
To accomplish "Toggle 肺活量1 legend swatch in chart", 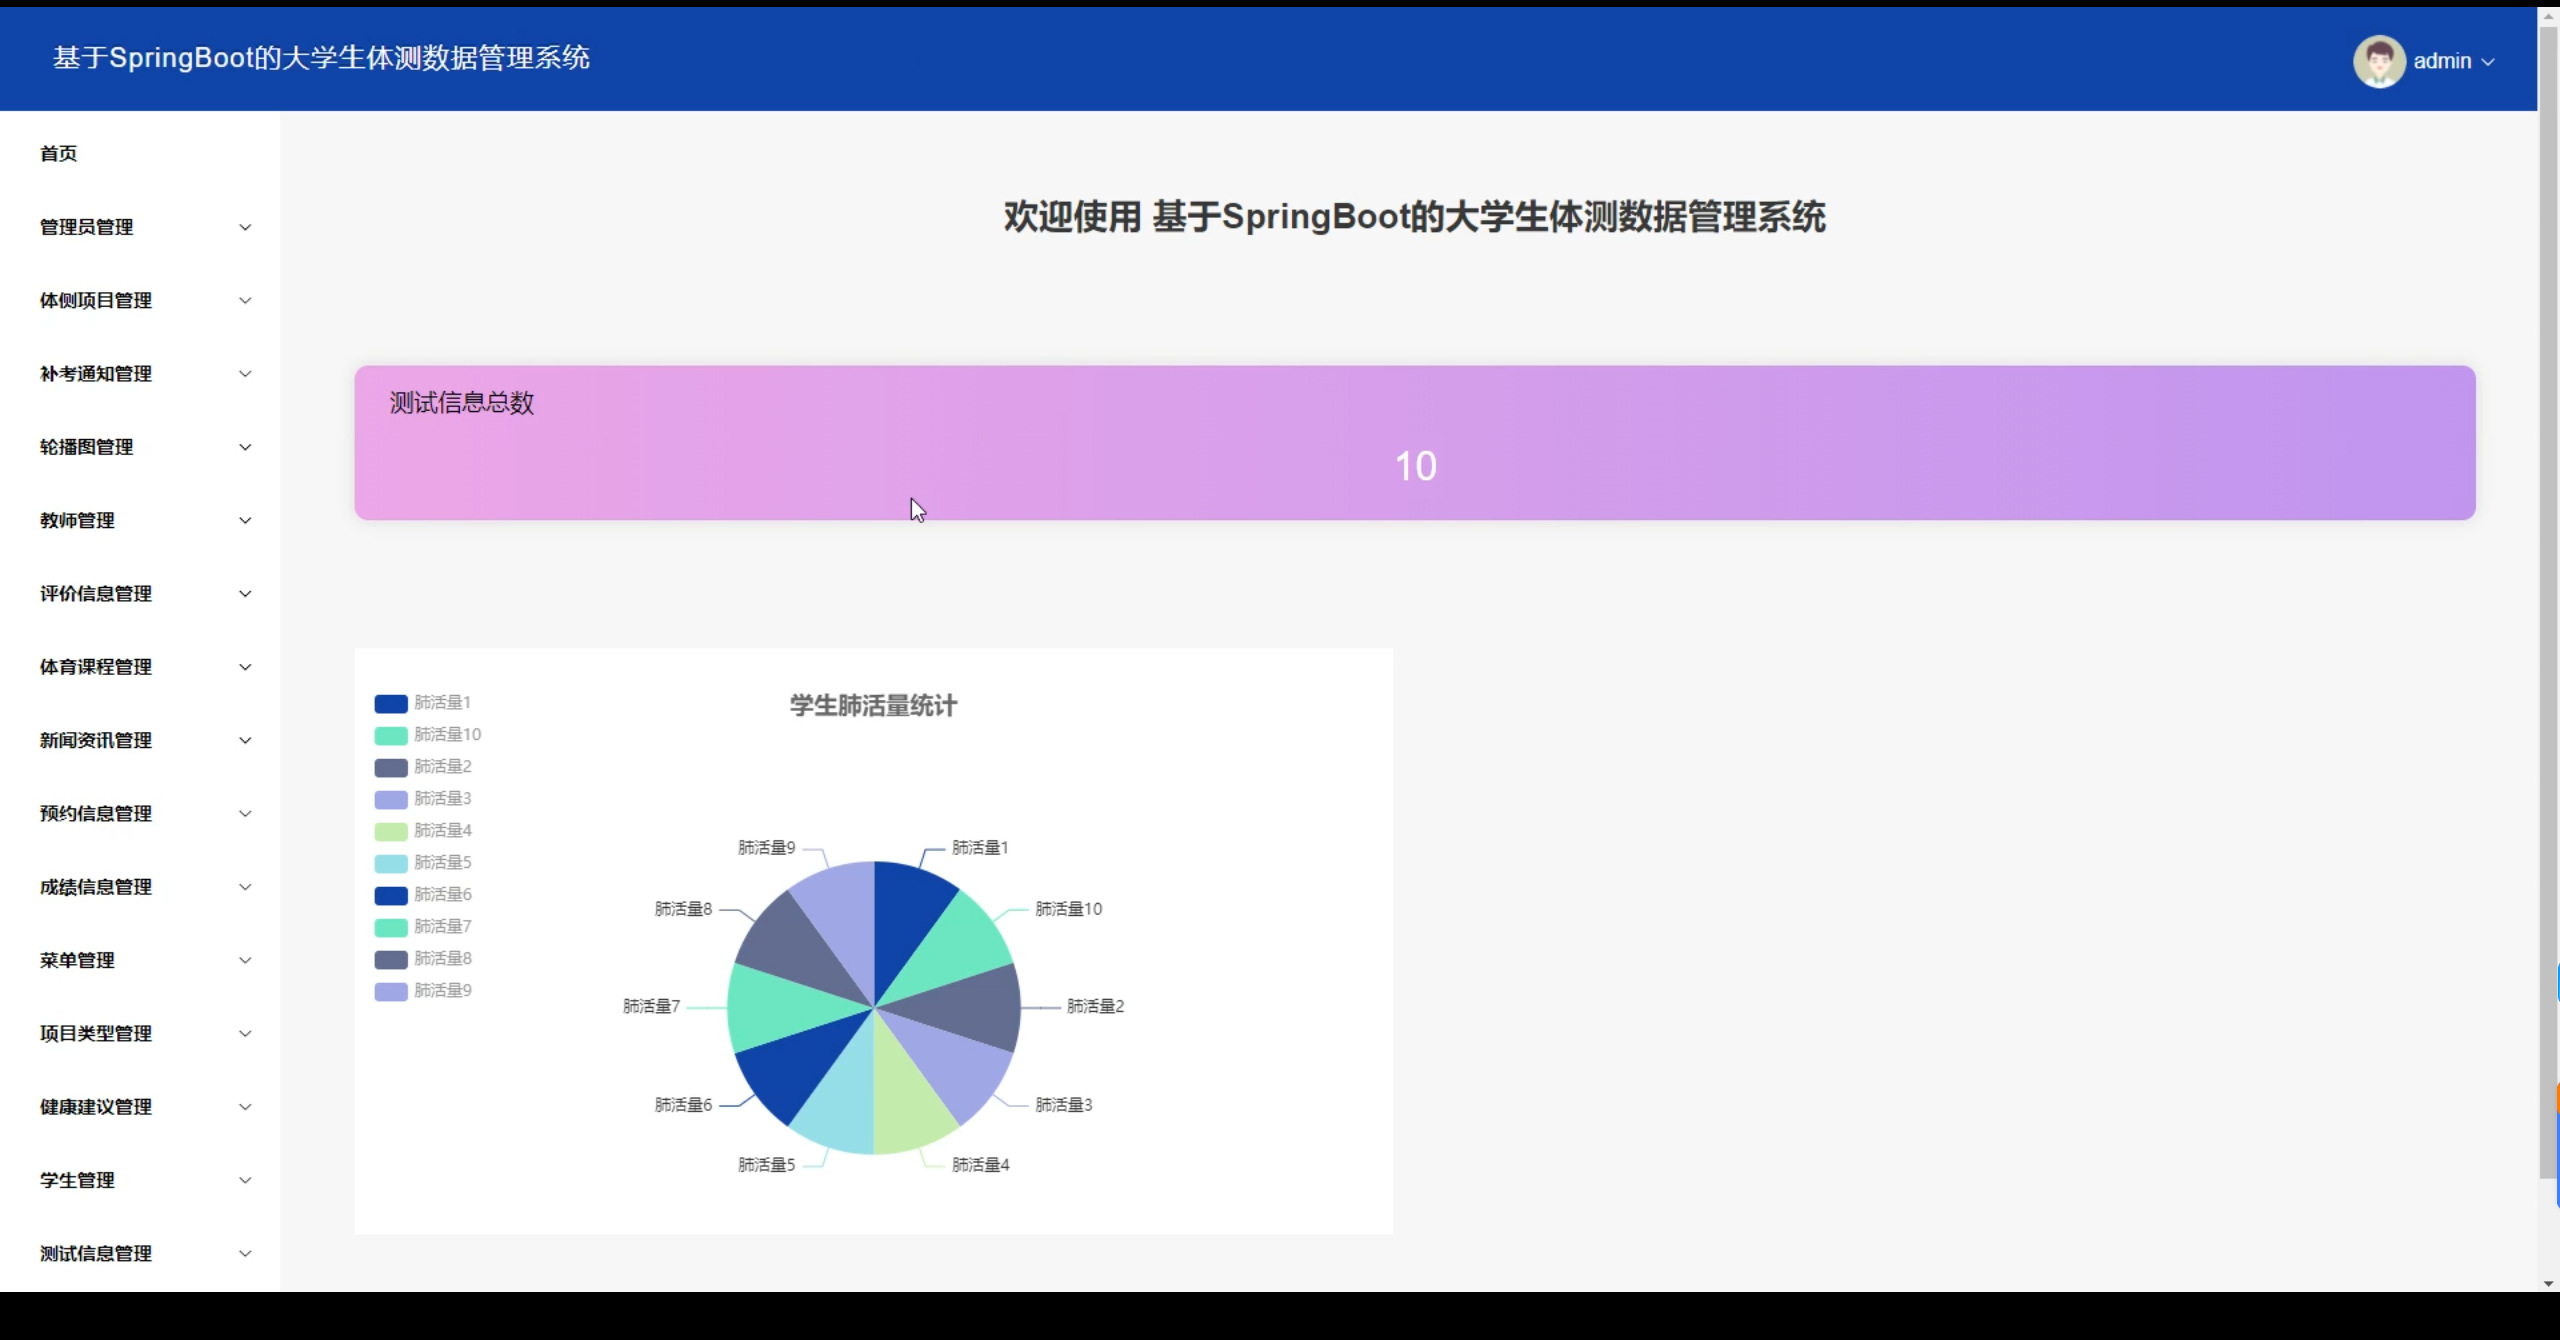I will pyautogui.click(x=390, y=703).
